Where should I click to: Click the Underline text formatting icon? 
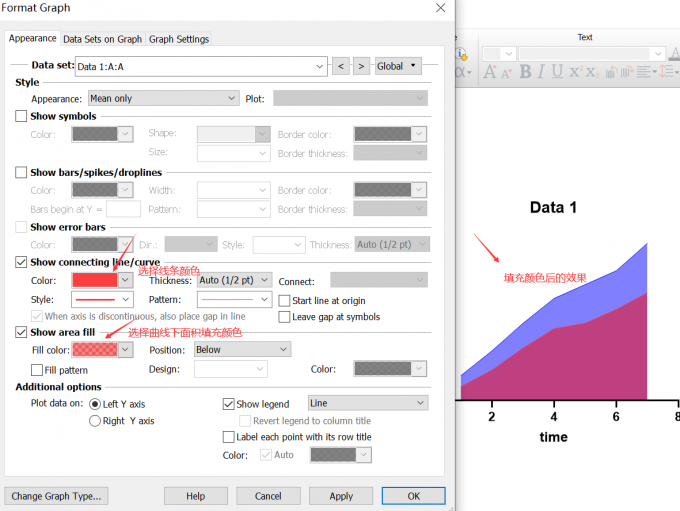tap(557, 72)
